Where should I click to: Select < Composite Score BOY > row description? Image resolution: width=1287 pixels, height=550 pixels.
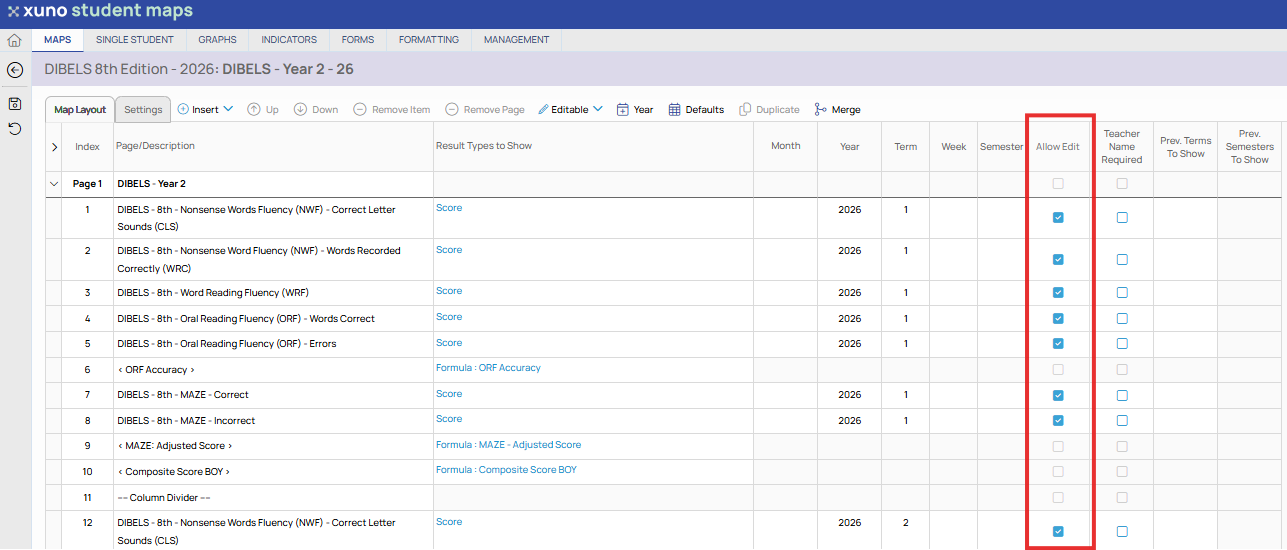174,471
